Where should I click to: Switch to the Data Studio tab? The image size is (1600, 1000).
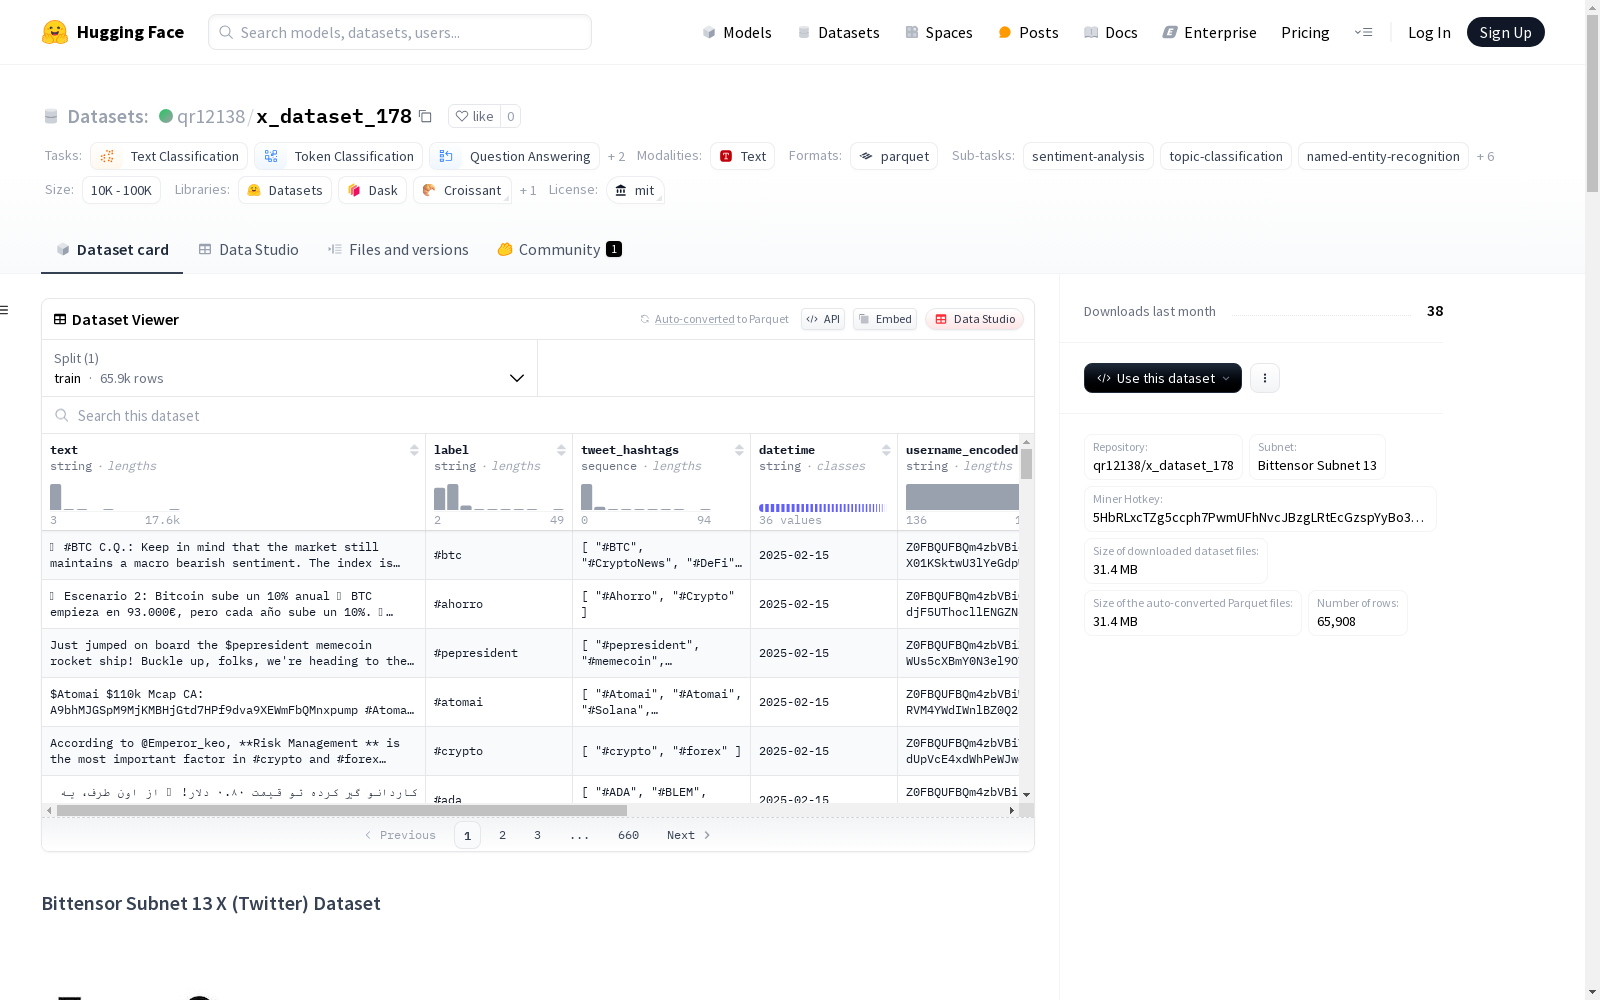pyautogui.click(x=248, y=250)
